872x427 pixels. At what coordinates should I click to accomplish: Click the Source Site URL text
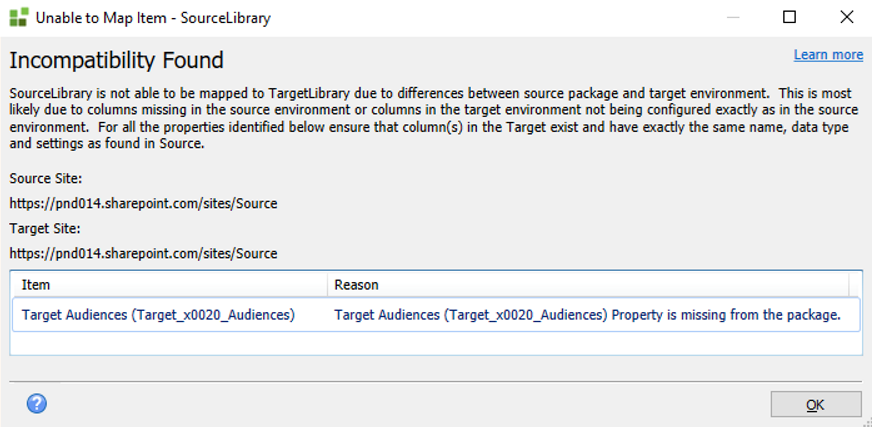tap(143, 203)
